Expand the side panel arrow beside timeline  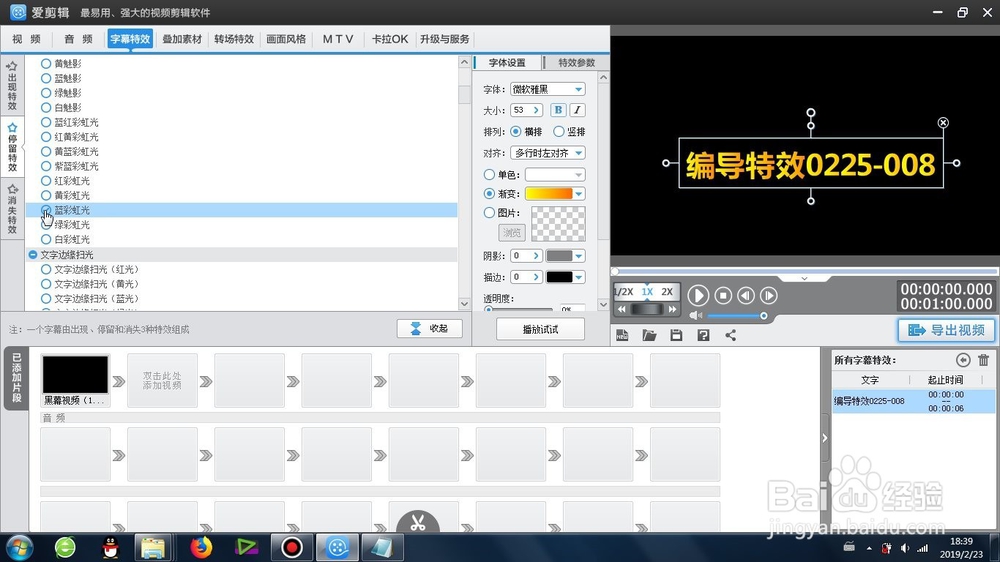825,438
